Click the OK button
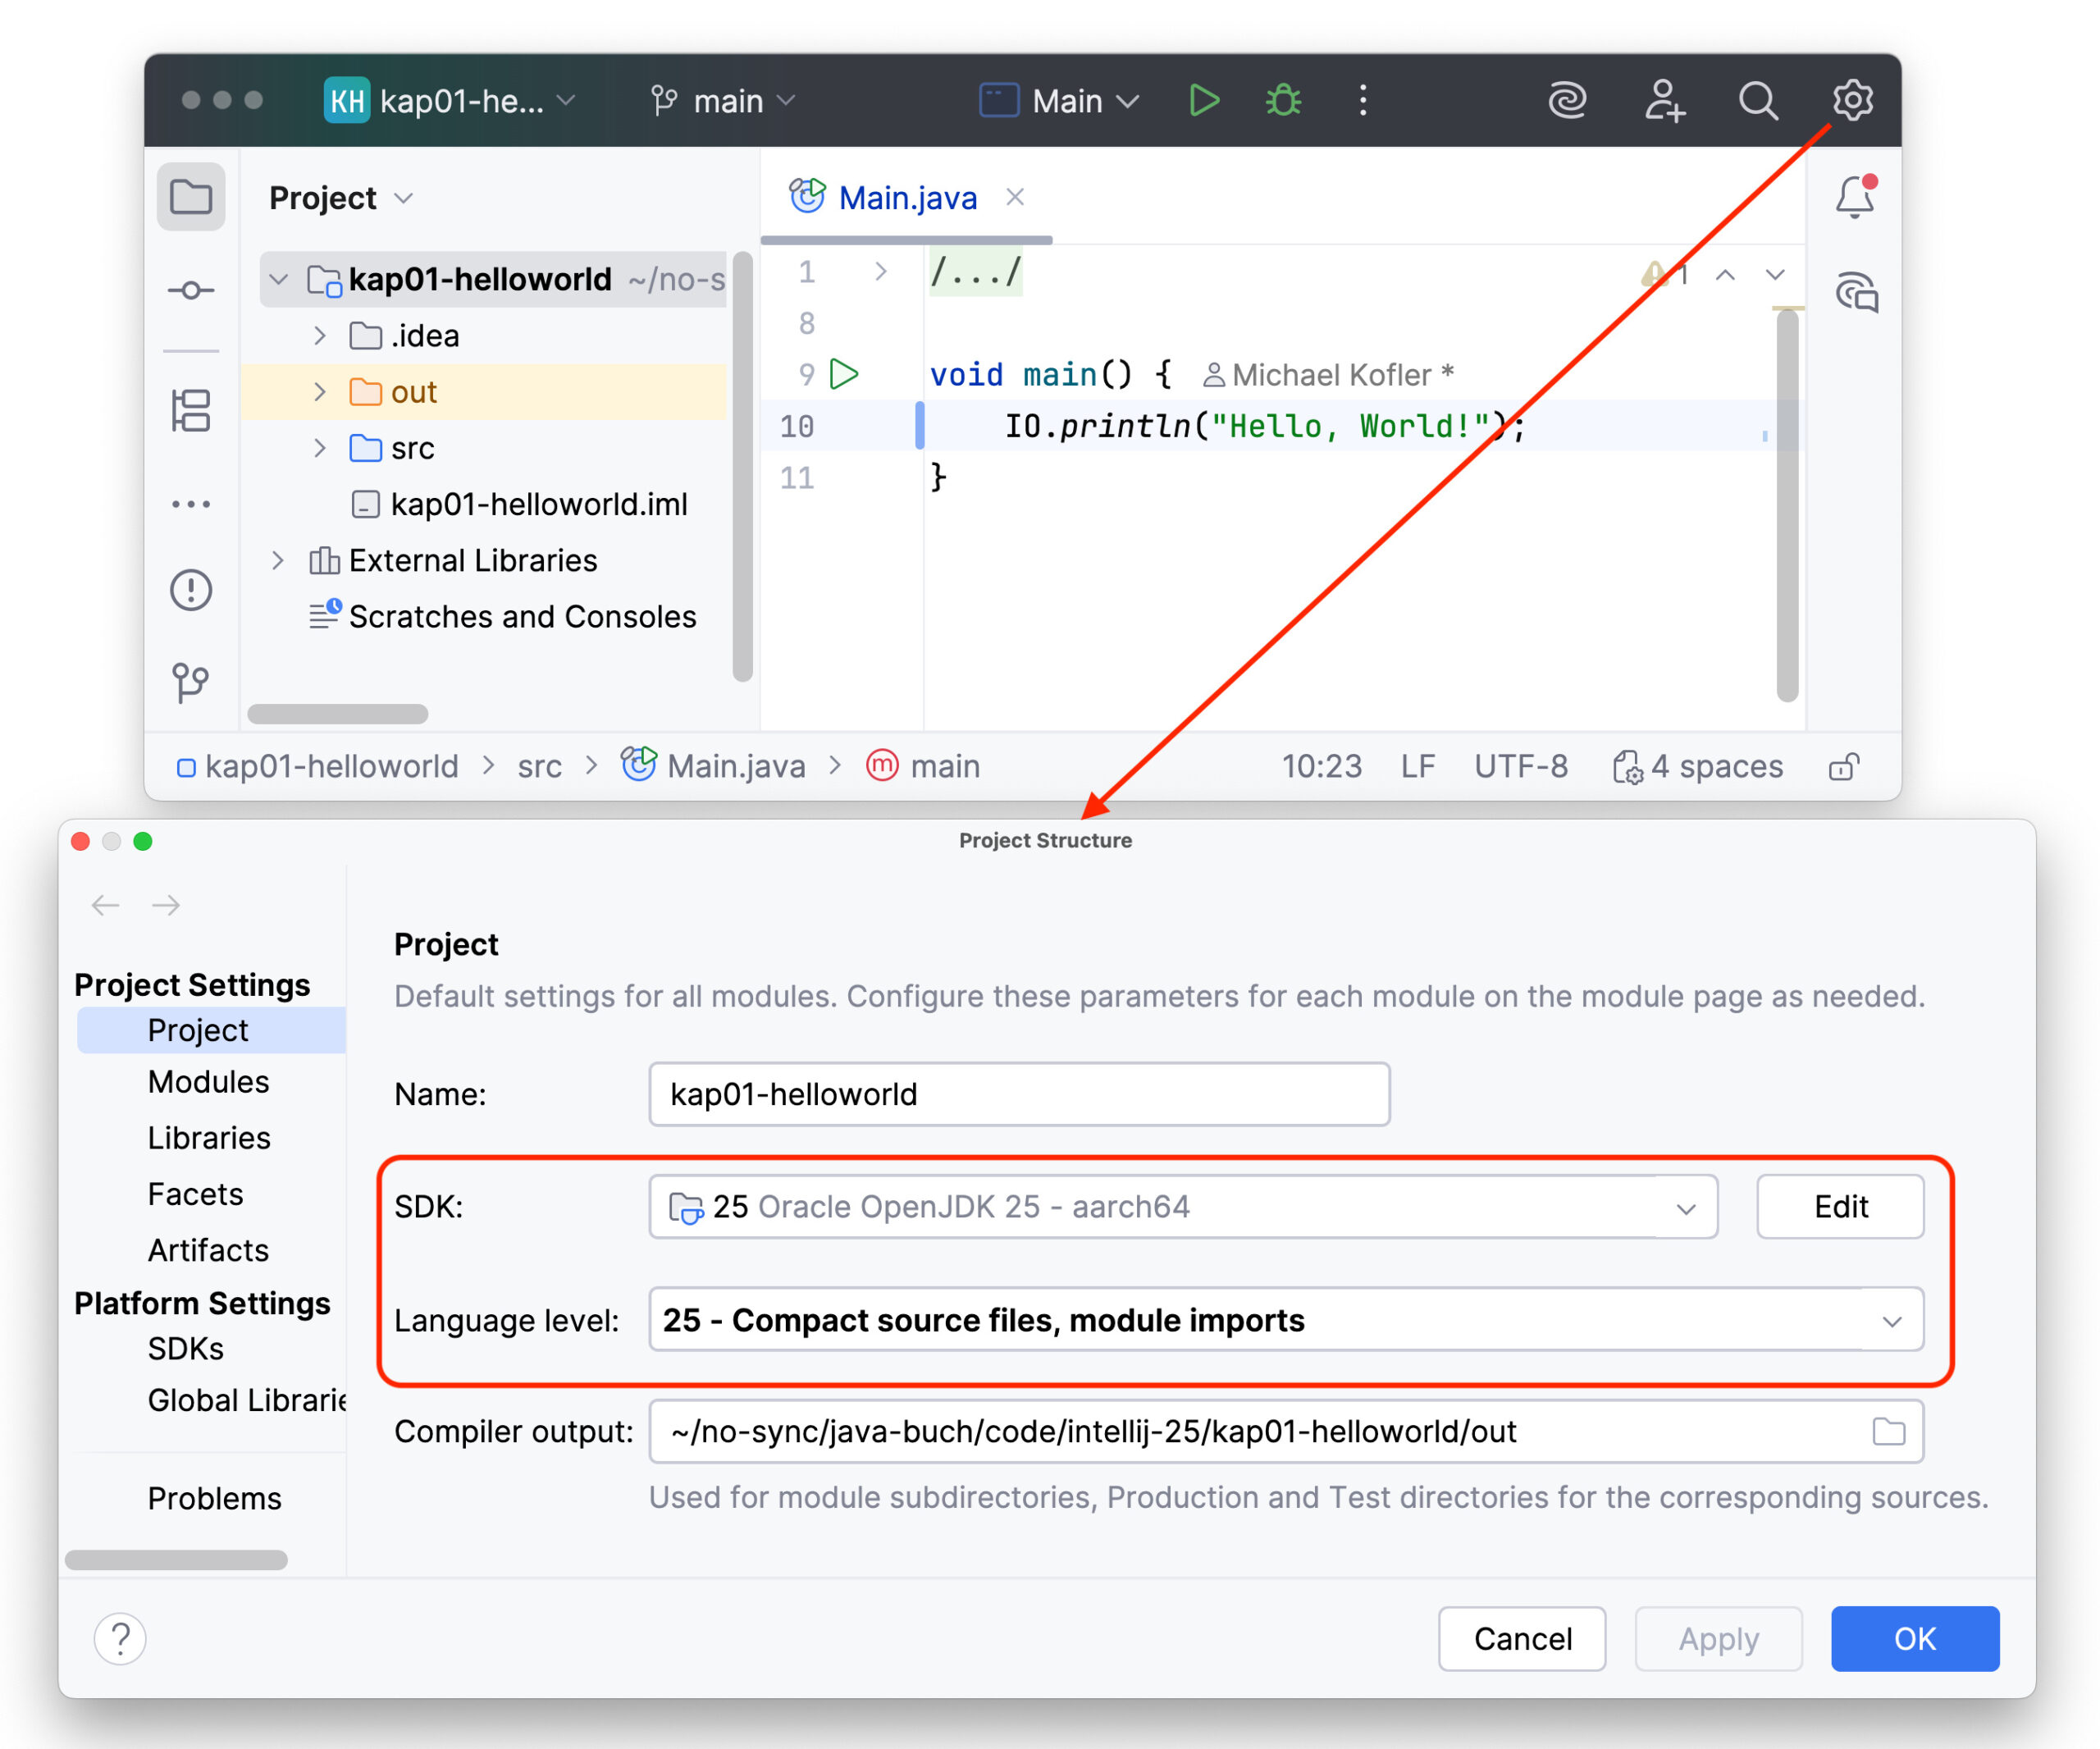 tap(1915, 1638)
